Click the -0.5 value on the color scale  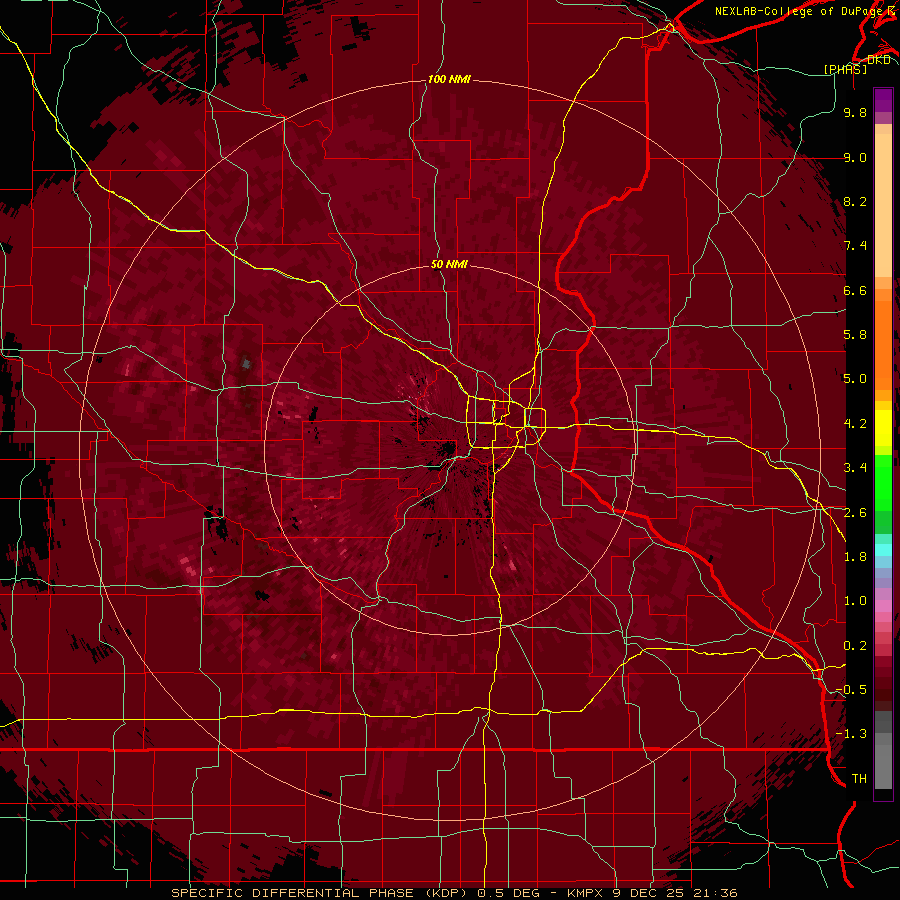click(x=851, y=690)
